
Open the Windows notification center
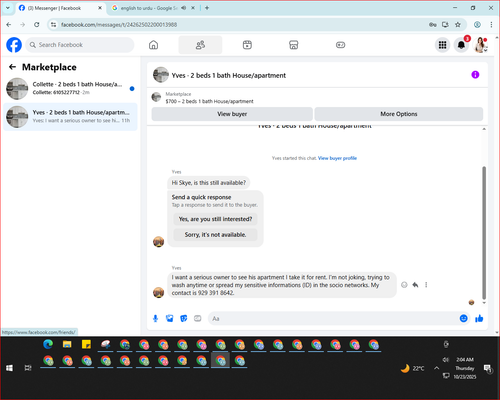coord(488,368)
